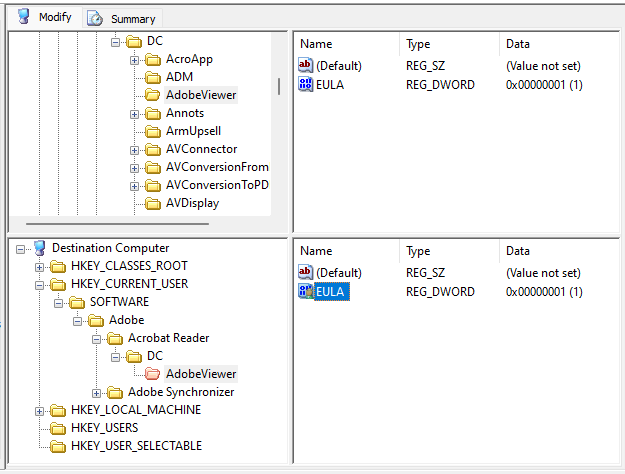Screen dimensions: 625x474
Task: Click the HKEY_LOCAL_MACHINE folder icon
Action: click(58, 410)
